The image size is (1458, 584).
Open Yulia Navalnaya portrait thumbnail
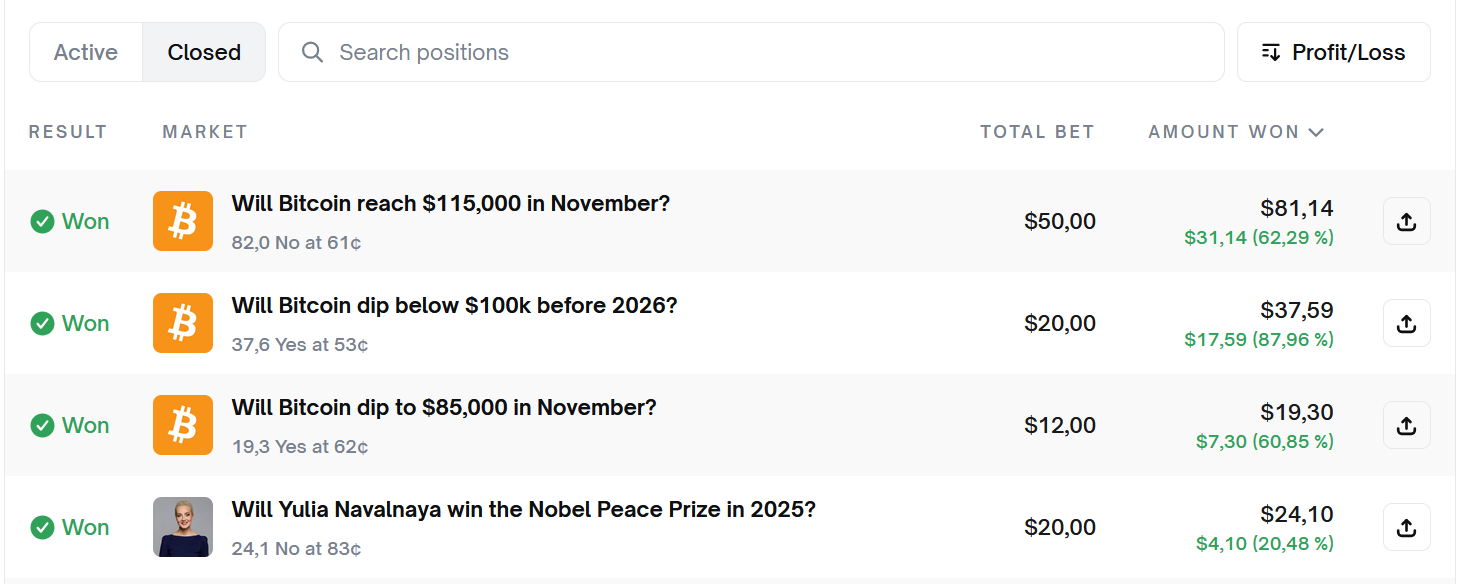[x=183, y=527]
